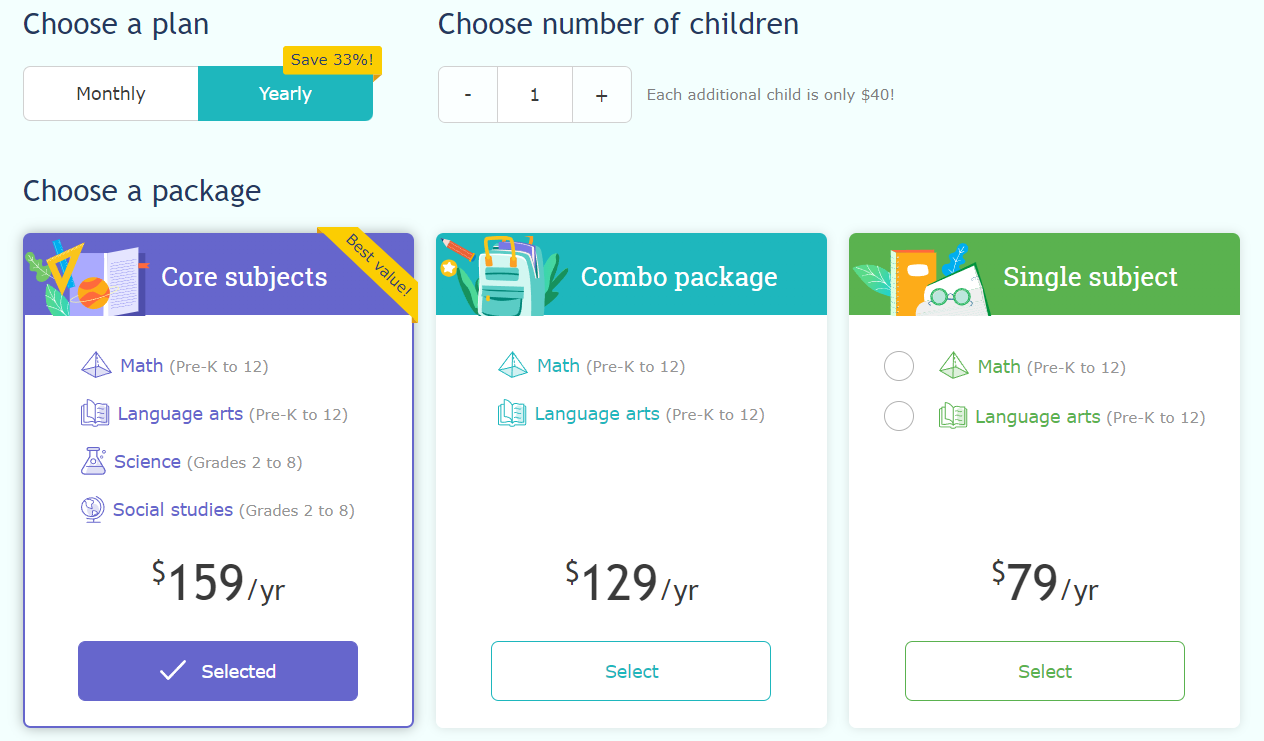Screen dimensions: 1264x741
Task: Click the Core subjects package header
Action: tap(244, 277)
